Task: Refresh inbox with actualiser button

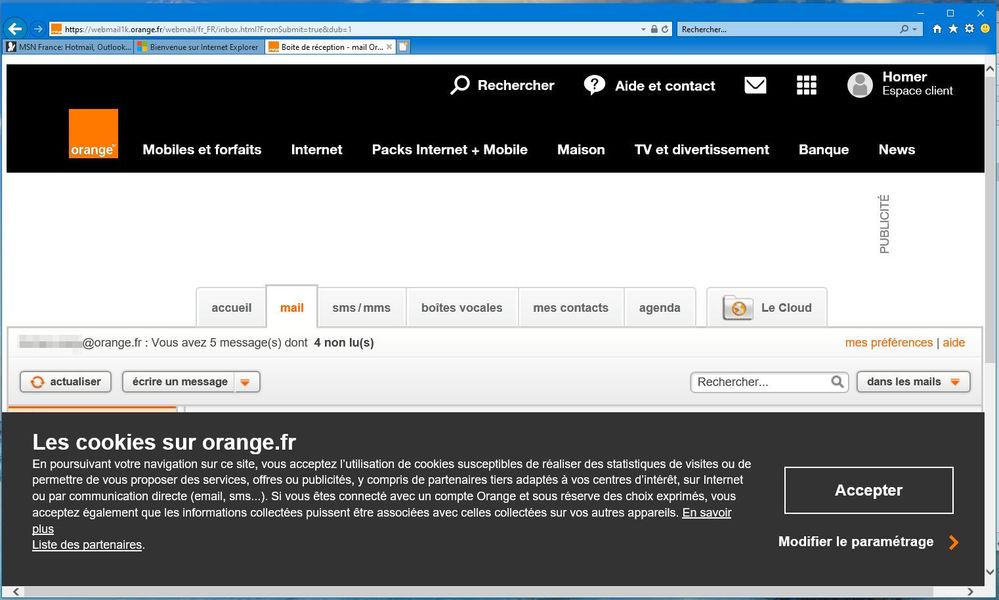Action: click(66, 382)
